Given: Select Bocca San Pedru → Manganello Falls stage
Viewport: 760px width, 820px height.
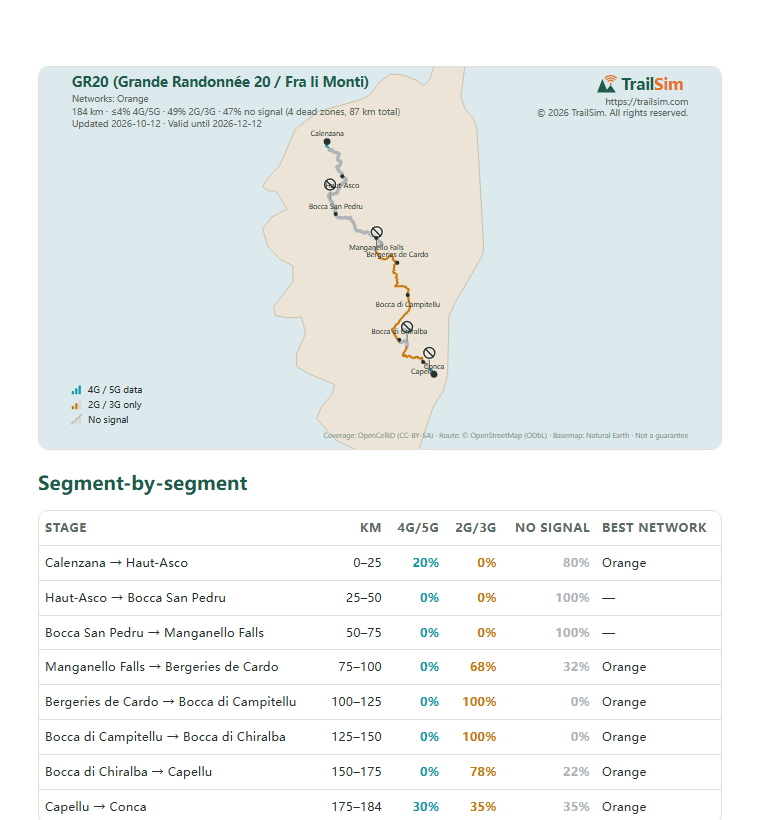Looking at the screenshot, I should (x=380, y=633).
